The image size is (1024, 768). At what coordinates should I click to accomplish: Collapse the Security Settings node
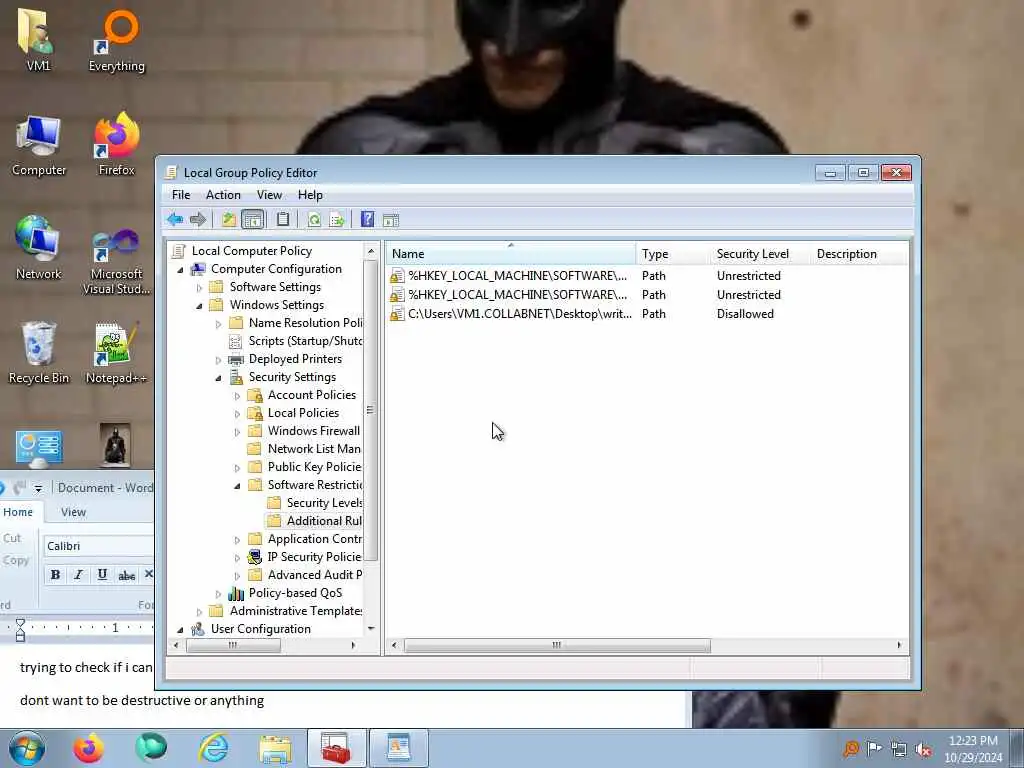[219, 377]
